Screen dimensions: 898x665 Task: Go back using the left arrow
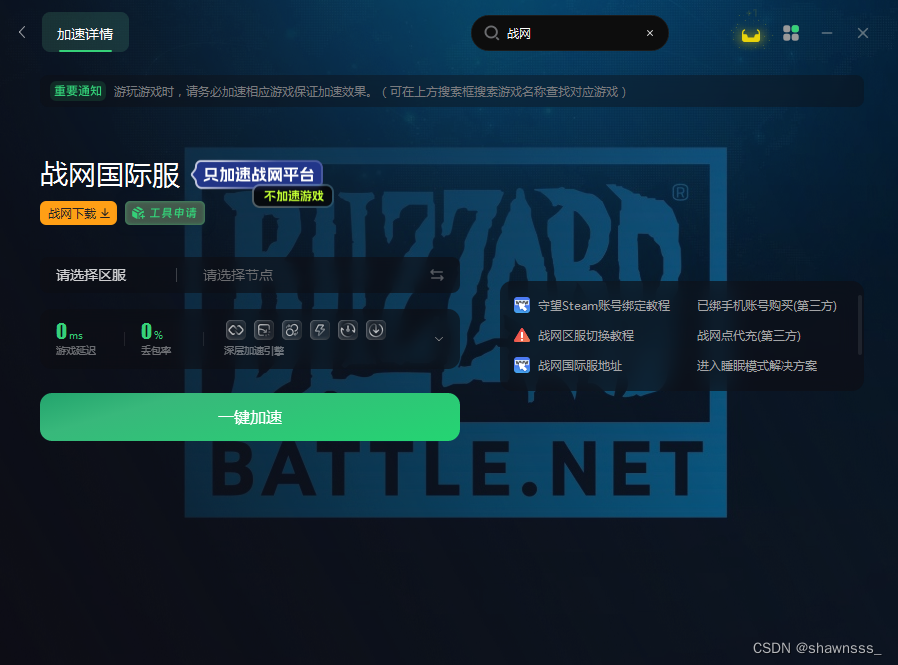coord(22,33)
